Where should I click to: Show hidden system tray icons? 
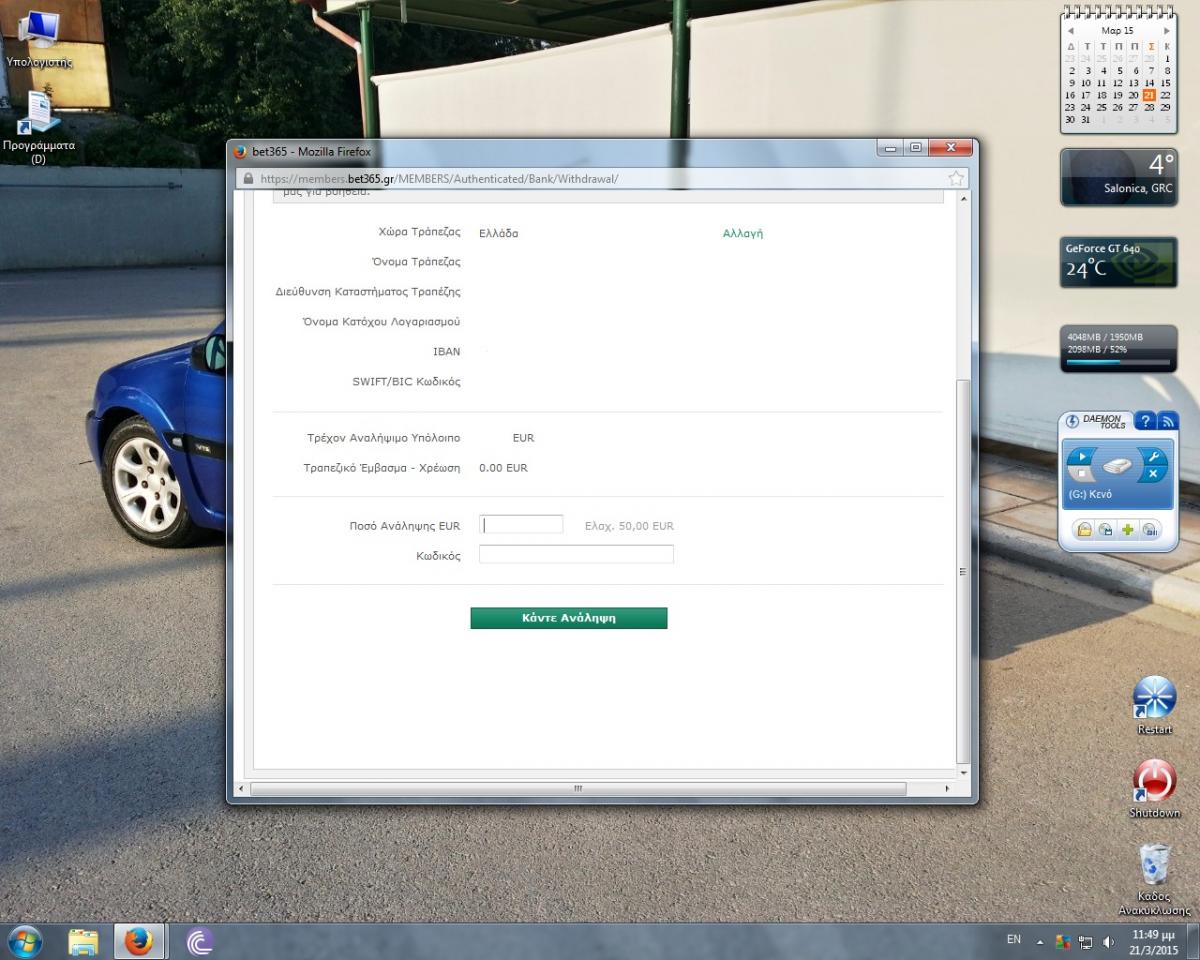pyautogui.click(x=1039, y=942)
